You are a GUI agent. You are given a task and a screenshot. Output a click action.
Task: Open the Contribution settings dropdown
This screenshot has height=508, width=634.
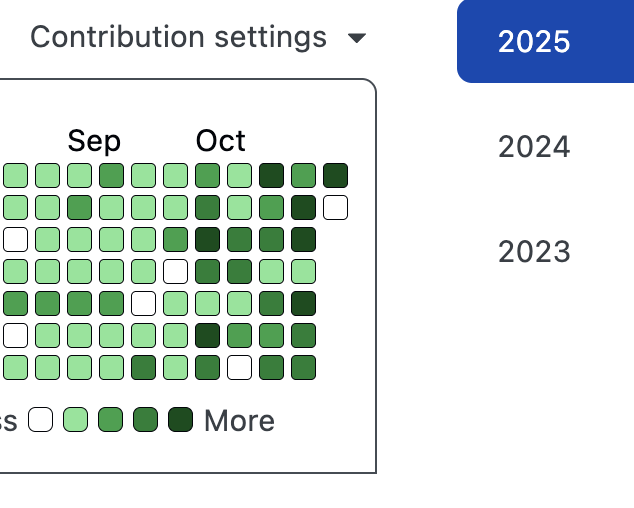(x=198, y=38)
